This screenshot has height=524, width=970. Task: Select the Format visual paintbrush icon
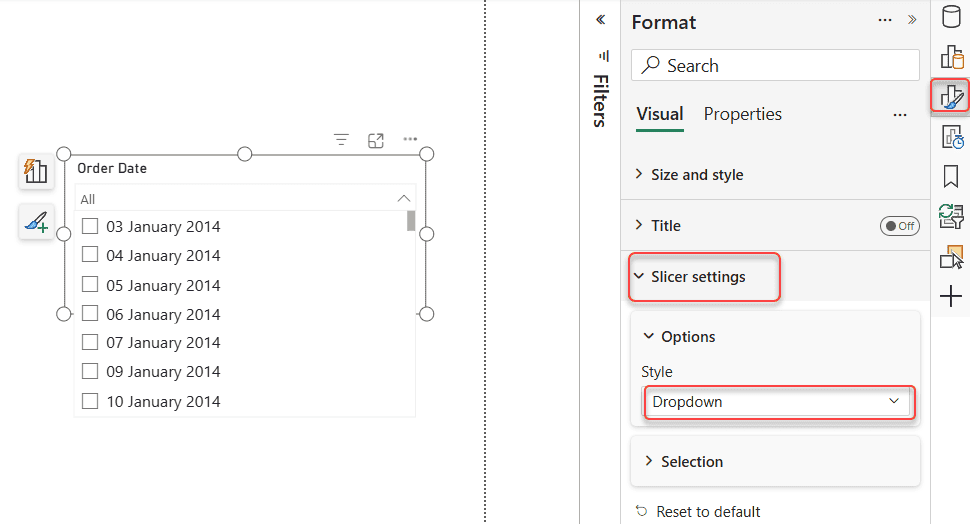[951, 97]
